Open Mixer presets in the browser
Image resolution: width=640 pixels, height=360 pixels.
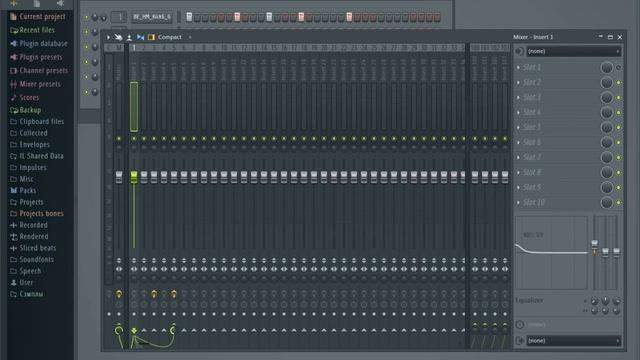point(35,84)
